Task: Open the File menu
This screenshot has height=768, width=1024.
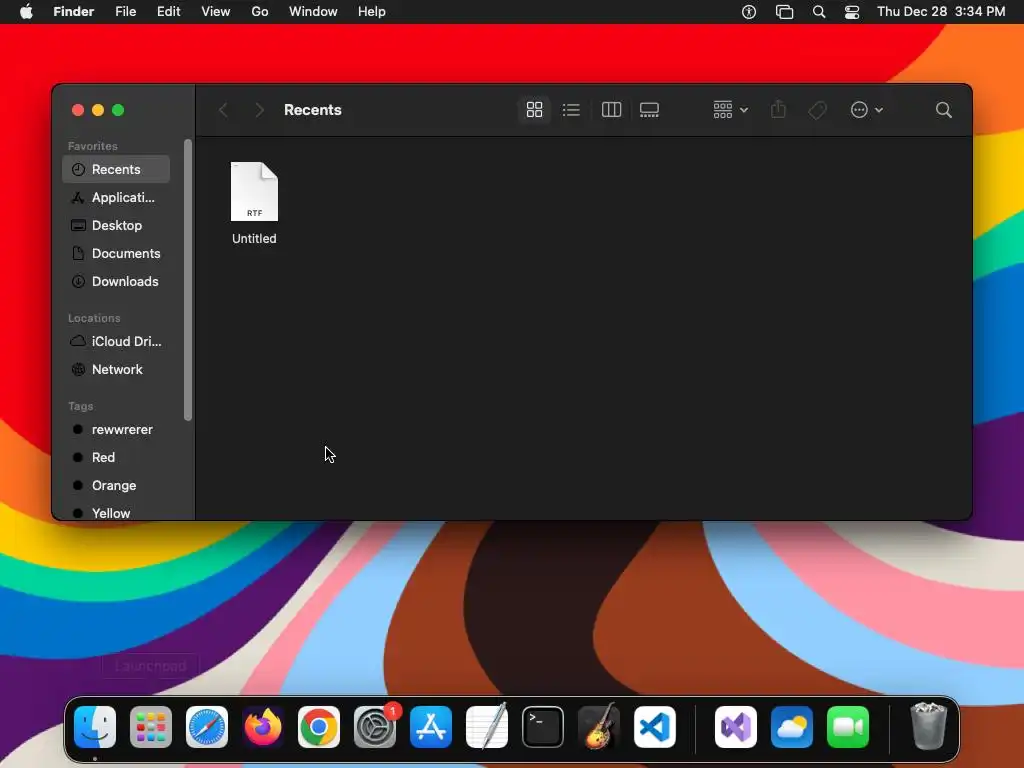Action: coord(125,12)
